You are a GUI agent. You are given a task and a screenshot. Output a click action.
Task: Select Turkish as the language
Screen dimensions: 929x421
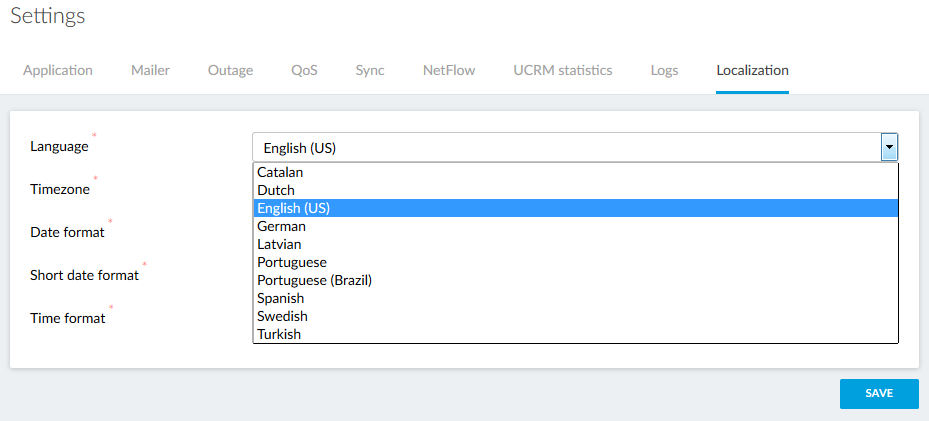click(x=279, y=334)
